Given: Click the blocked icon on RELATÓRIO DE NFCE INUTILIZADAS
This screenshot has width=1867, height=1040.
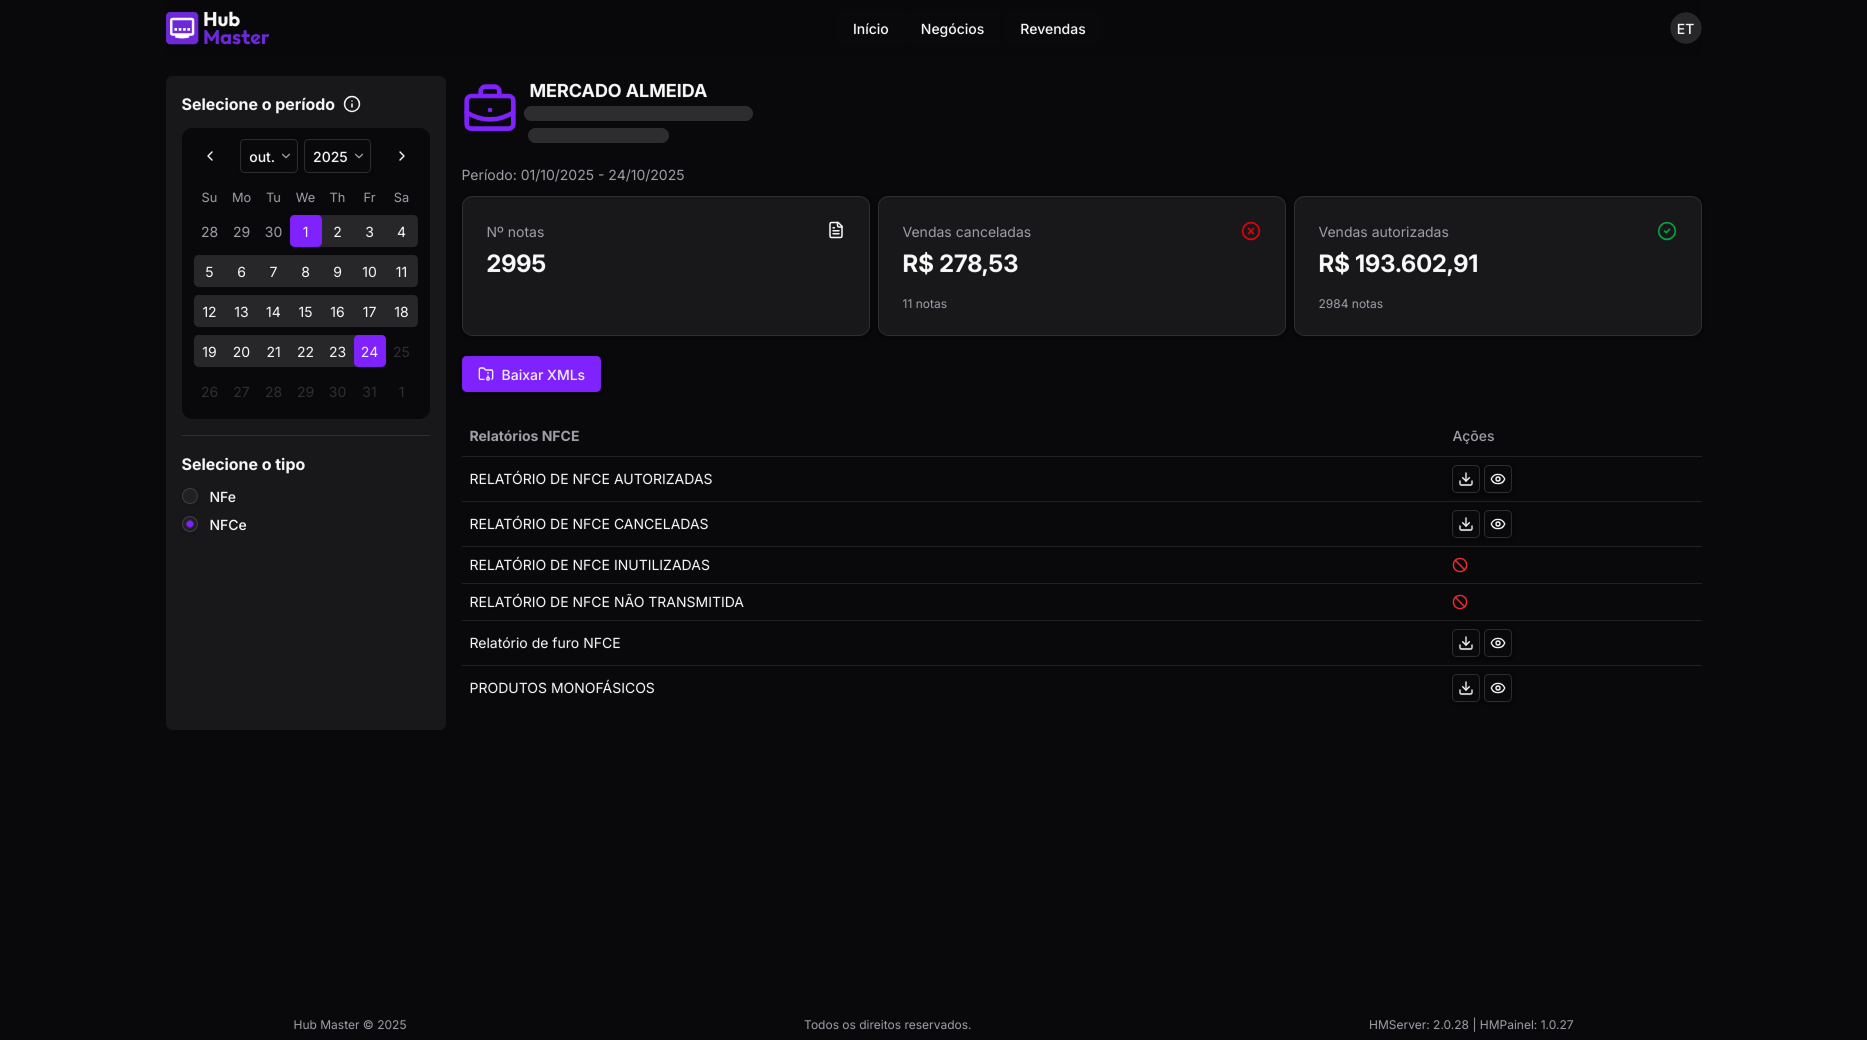Looking at the screenshot, I should click(x=1460, y=564).
